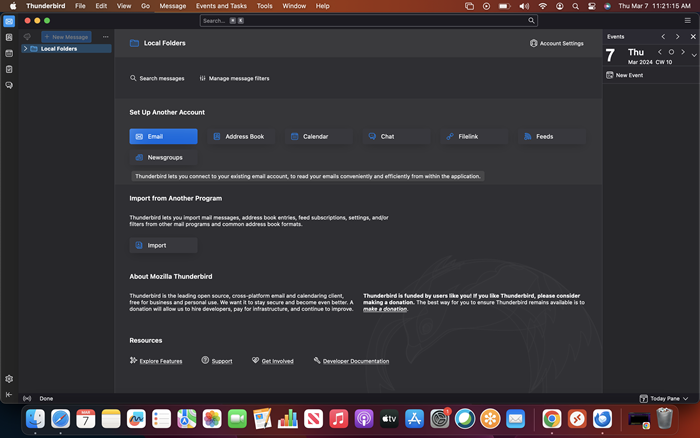The width and height of the screenshot is (700, 438).
Task: Open Events and Tasks menu
Action: tap(221, 6)
